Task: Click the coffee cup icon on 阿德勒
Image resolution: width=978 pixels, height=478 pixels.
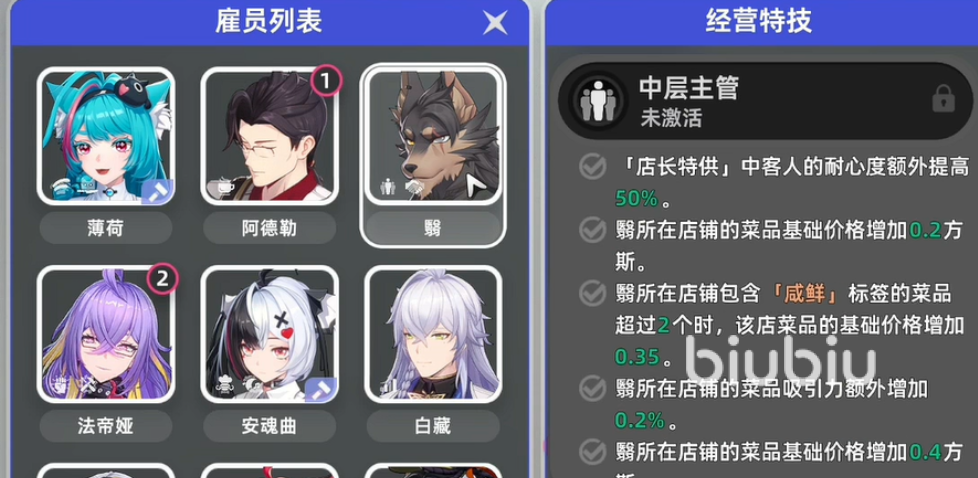Action: tap(220, 185)
